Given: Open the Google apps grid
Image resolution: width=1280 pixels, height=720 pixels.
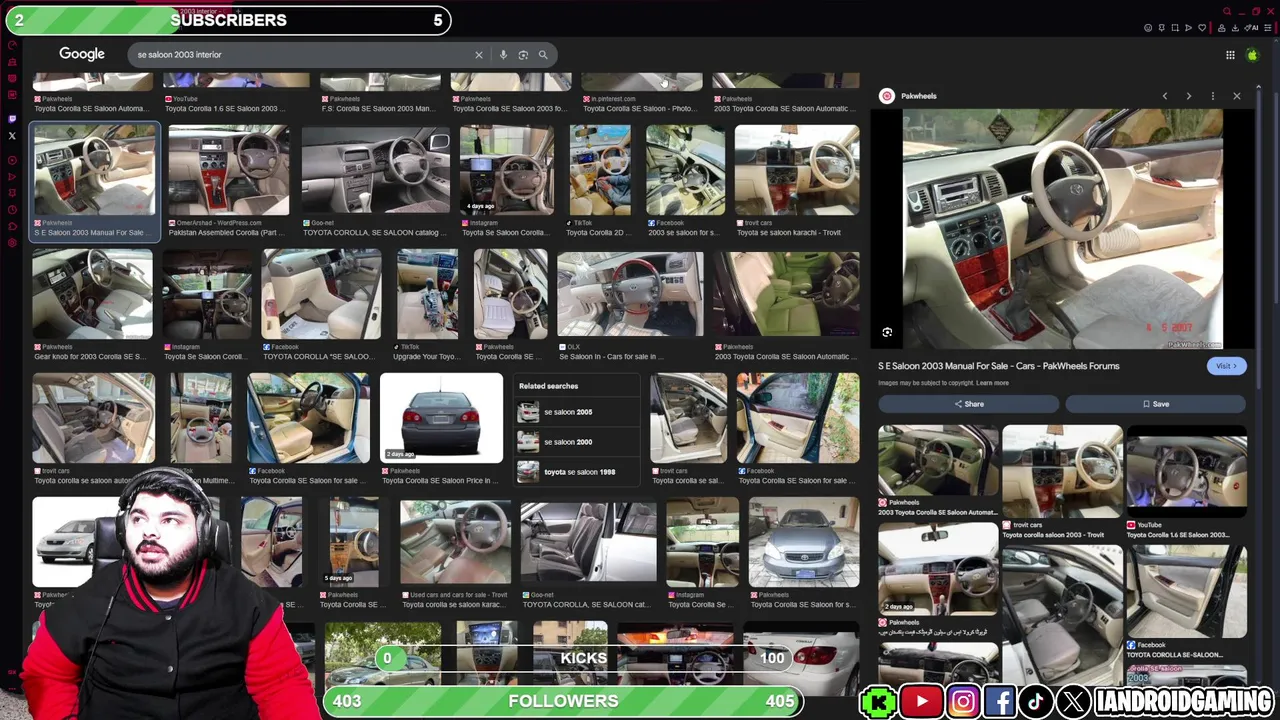Looking at the screenshot, I should [x=1230, y=55].
